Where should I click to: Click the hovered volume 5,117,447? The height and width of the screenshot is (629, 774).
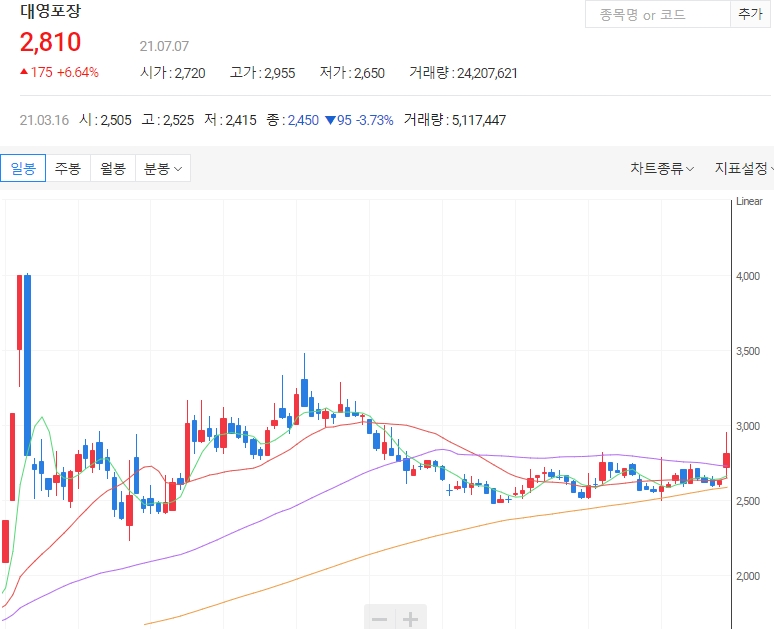(x=479, y=120)
